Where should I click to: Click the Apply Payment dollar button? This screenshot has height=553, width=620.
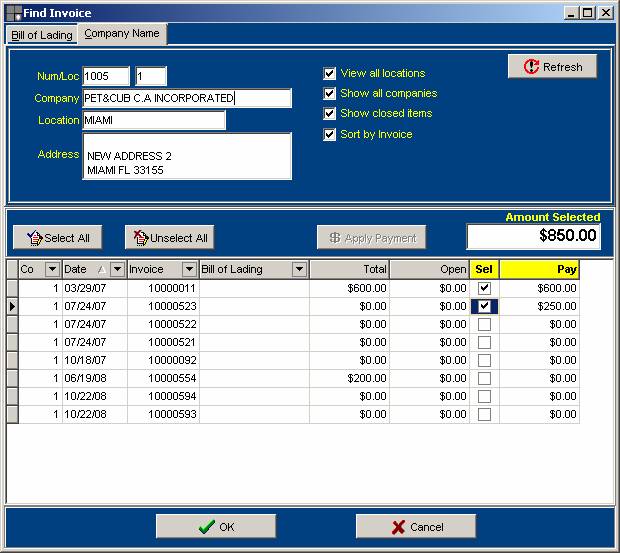click(372, 238)
